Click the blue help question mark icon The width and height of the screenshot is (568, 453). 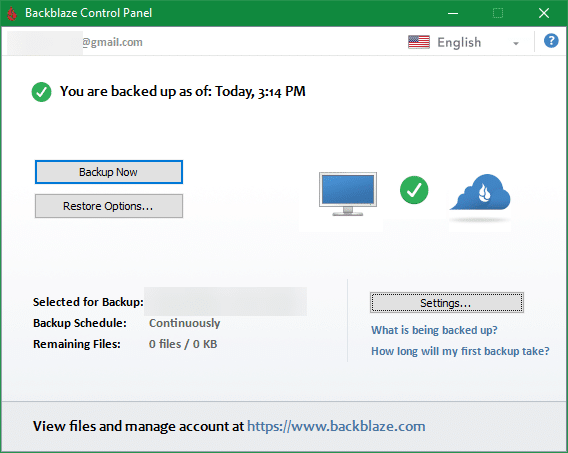[x=551, y=41]
